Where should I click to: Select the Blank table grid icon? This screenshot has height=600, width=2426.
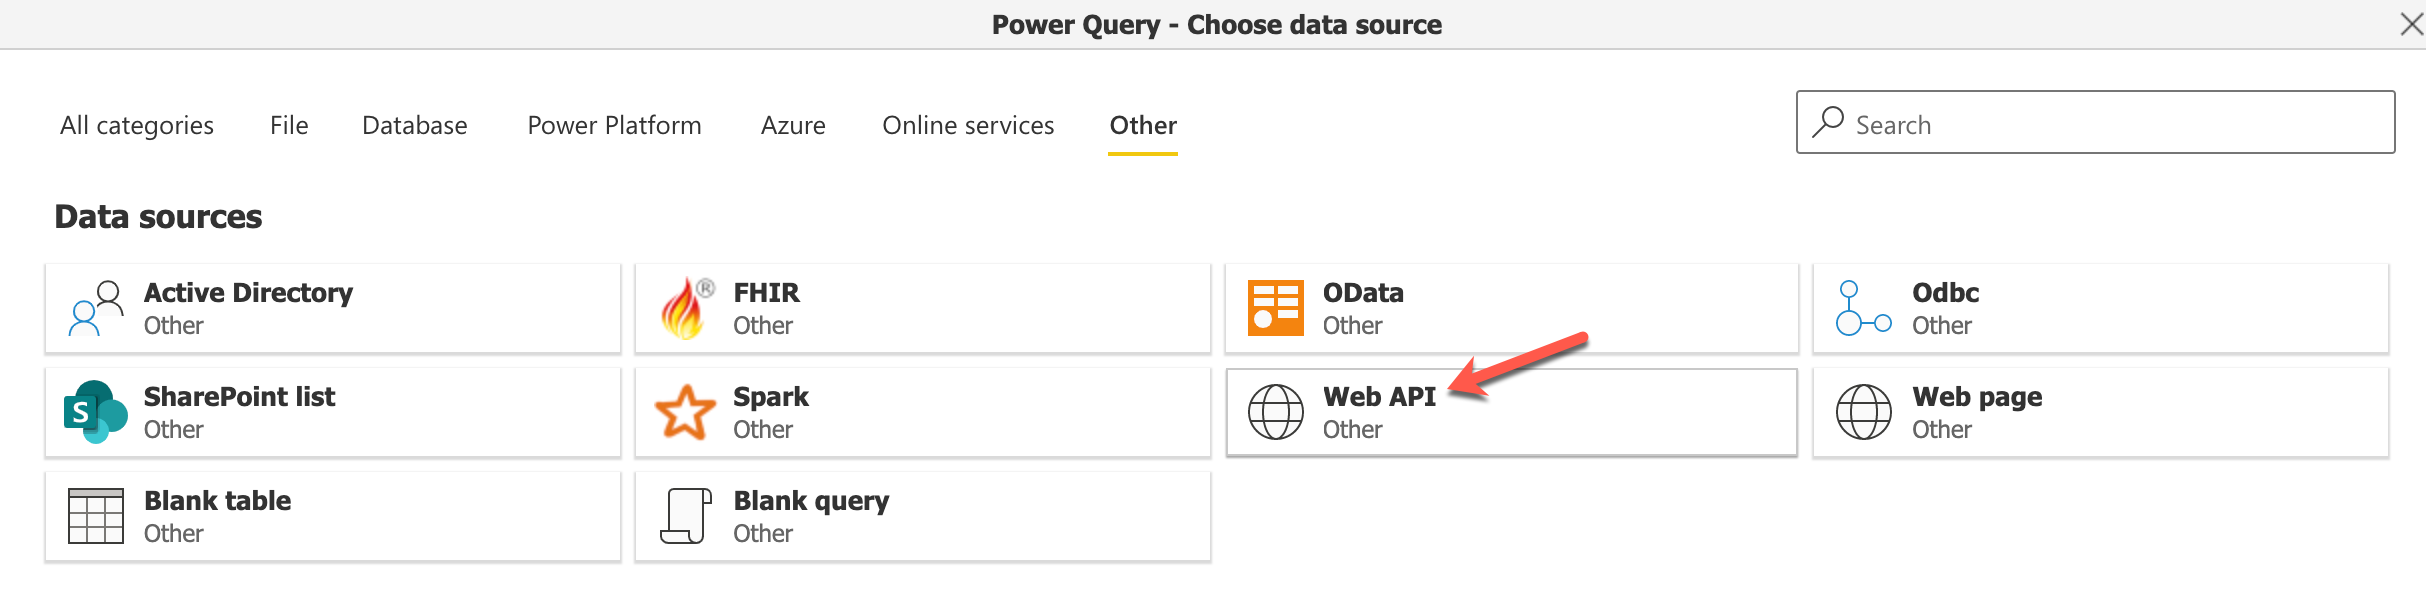(x=96, y=516)
